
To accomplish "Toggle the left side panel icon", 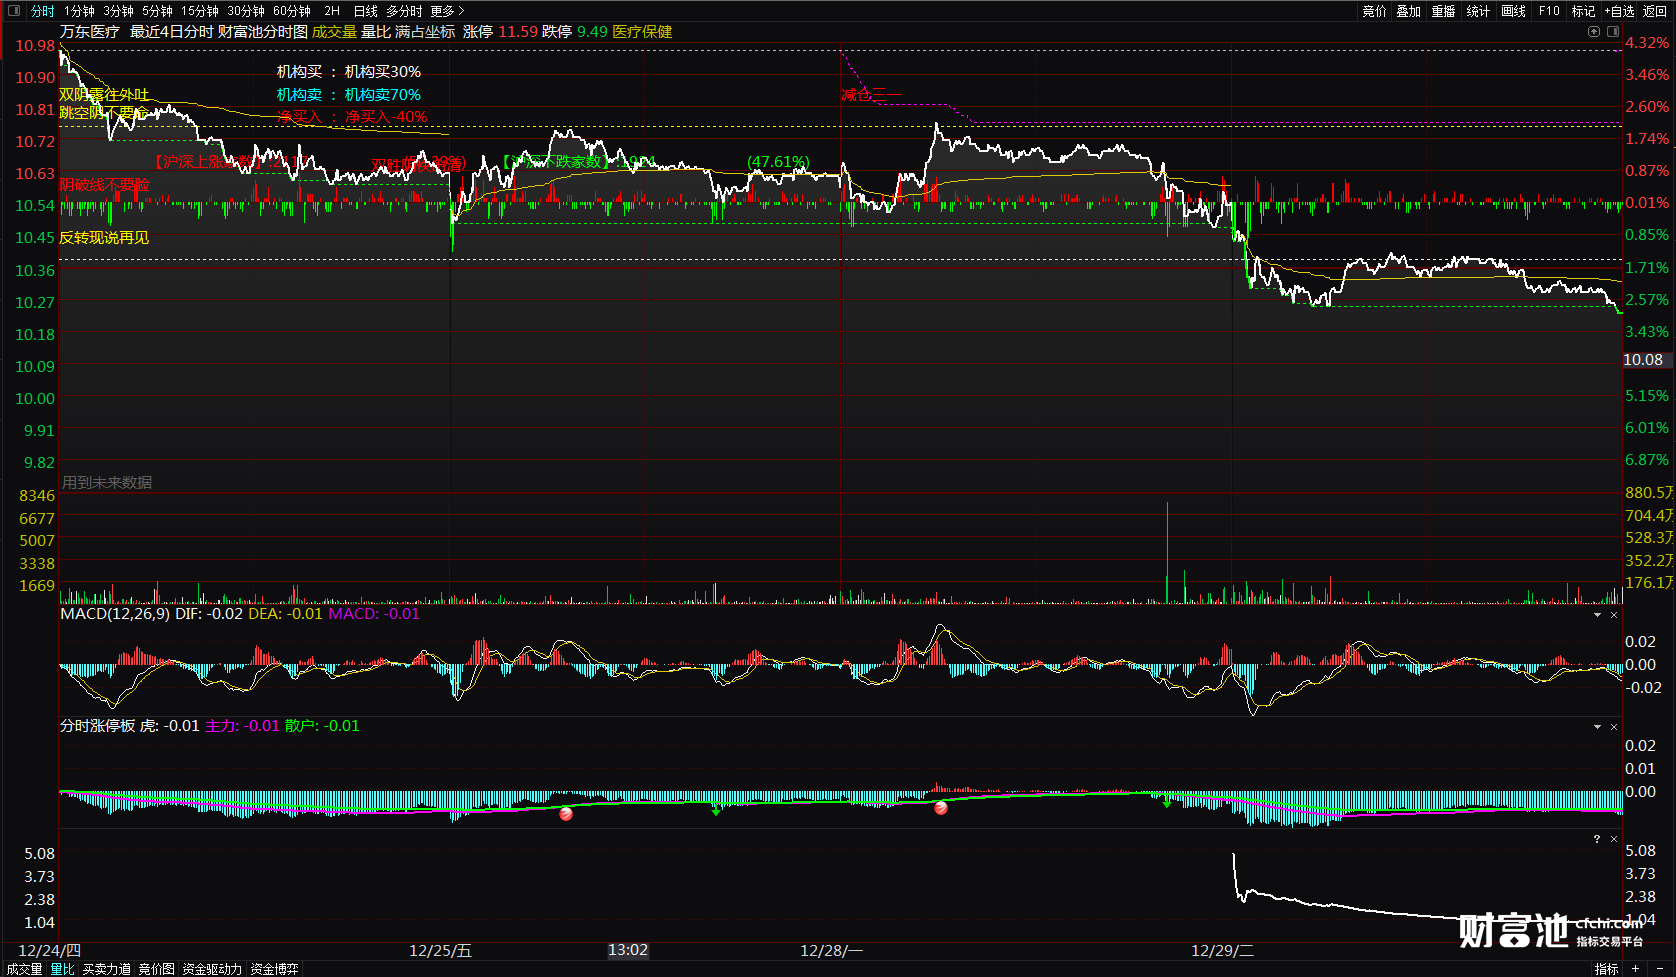I will tap(14, 11).
